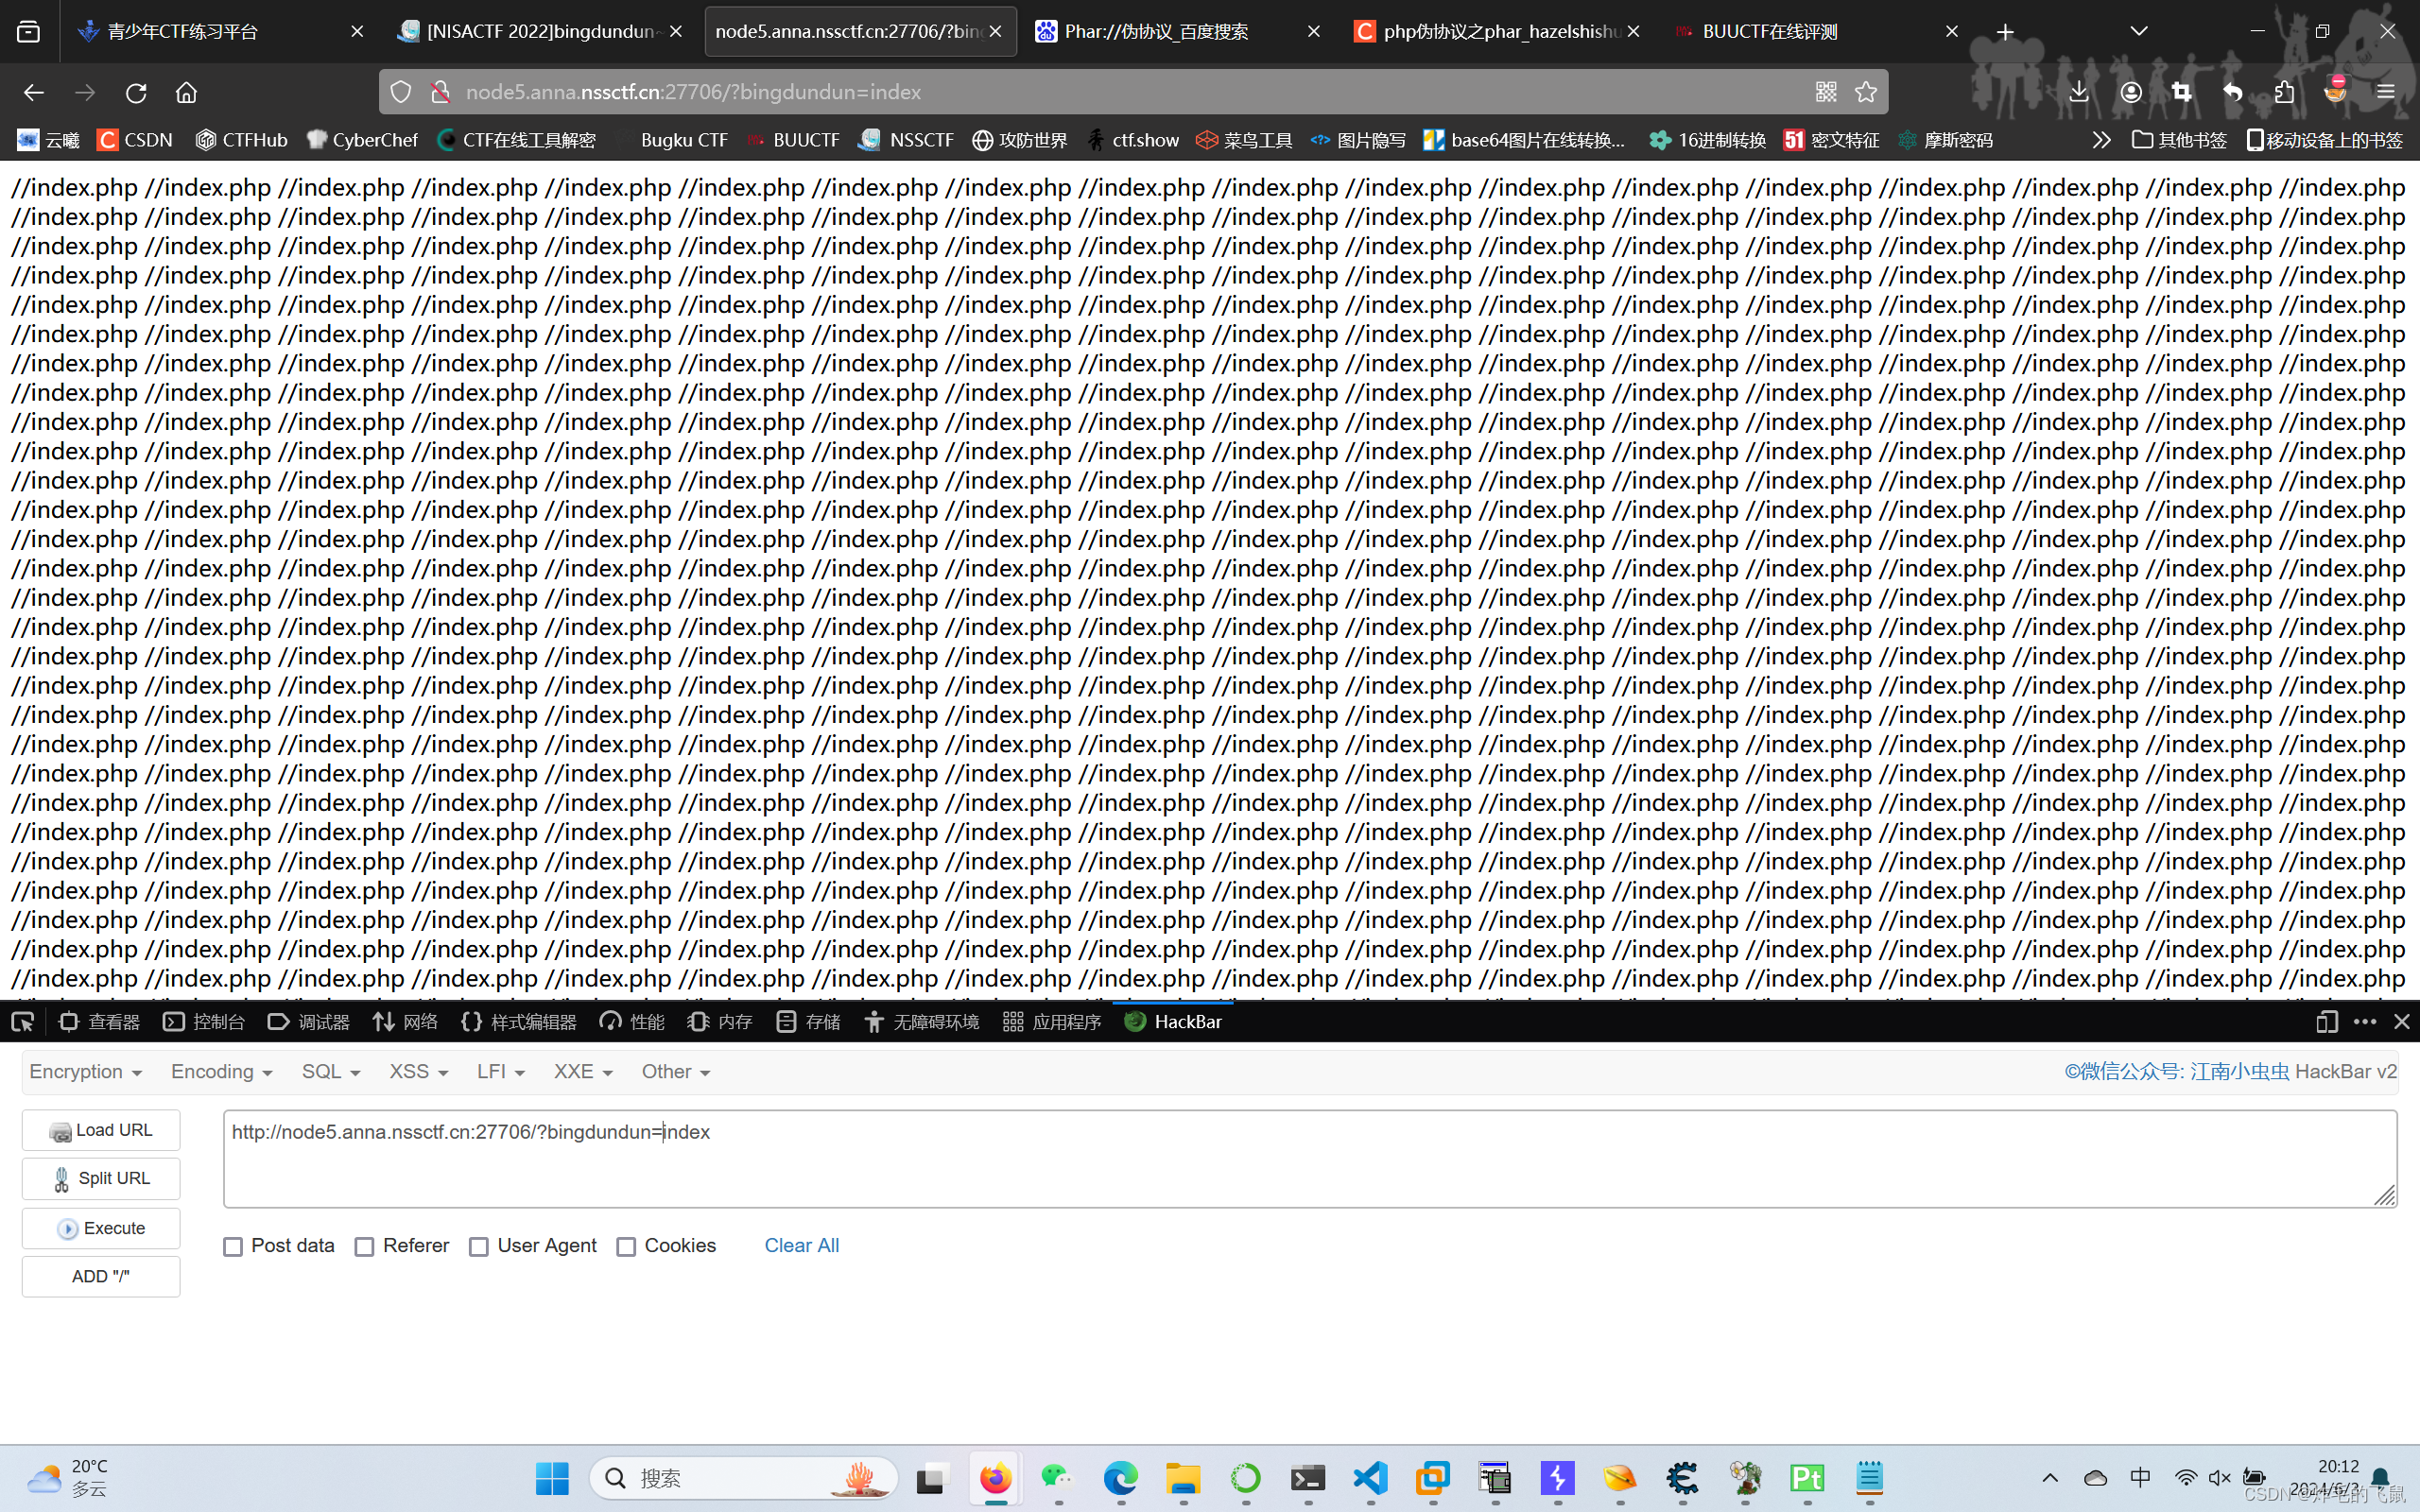Switch to the [NISACTF 2022]bingdundun tab
This screenshot has height=1512, width=2420.
coord(541,32)
